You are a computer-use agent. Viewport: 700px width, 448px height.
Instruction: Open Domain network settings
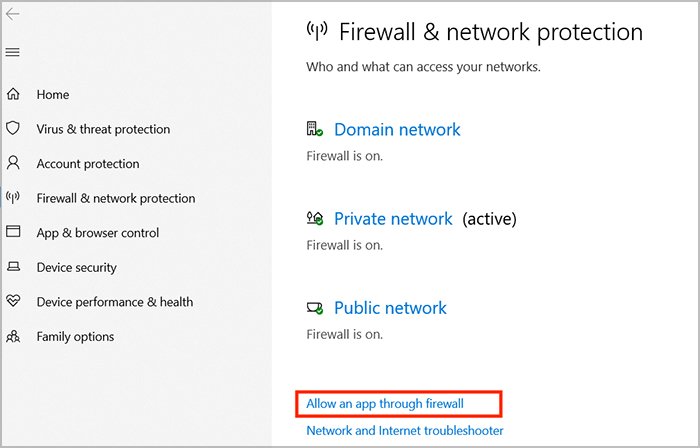(397, 129)
